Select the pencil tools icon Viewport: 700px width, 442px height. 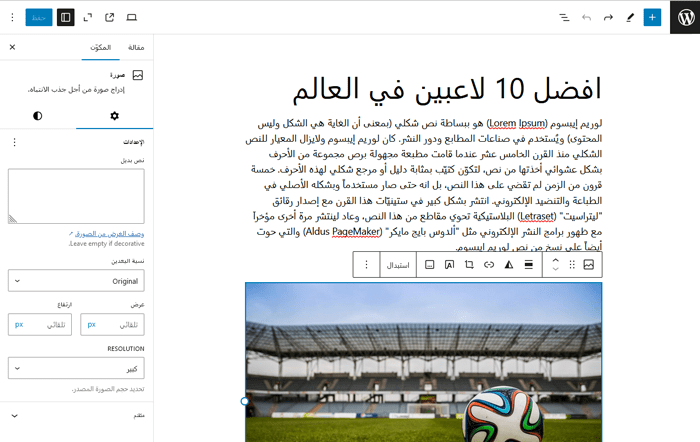click(630, 17)
